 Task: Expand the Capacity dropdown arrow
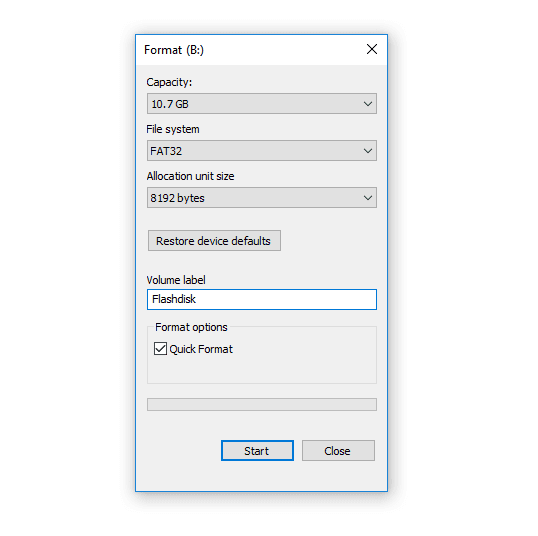[x=368, y=104]
